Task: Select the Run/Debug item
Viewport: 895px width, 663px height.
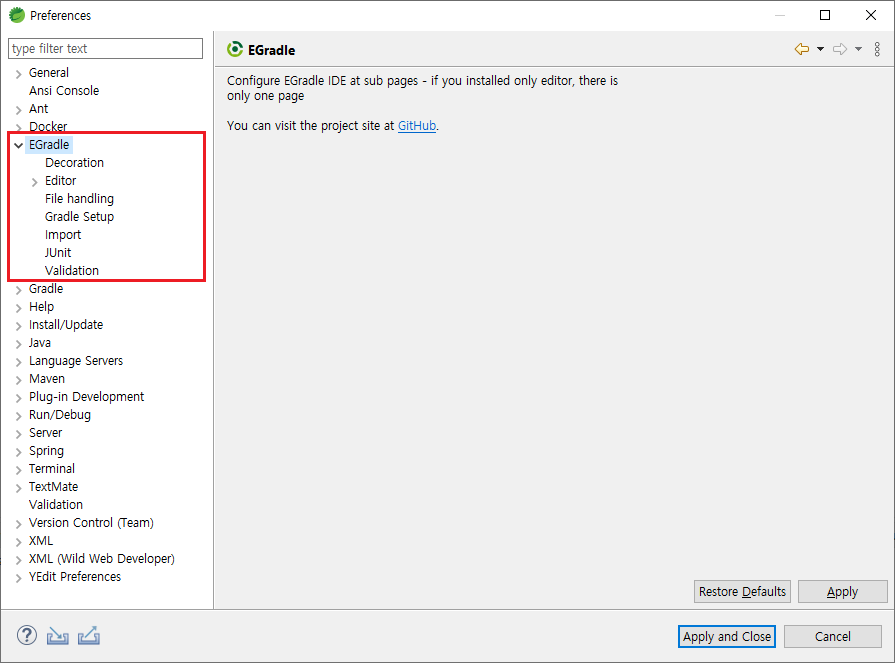Action: point(60,415)
